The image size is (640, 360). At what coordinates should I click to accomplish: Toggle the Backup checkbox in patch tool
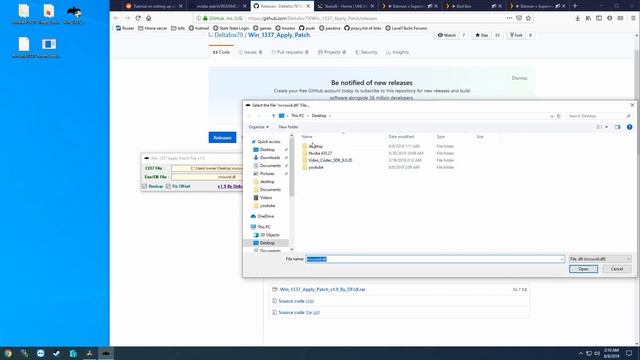144,186
